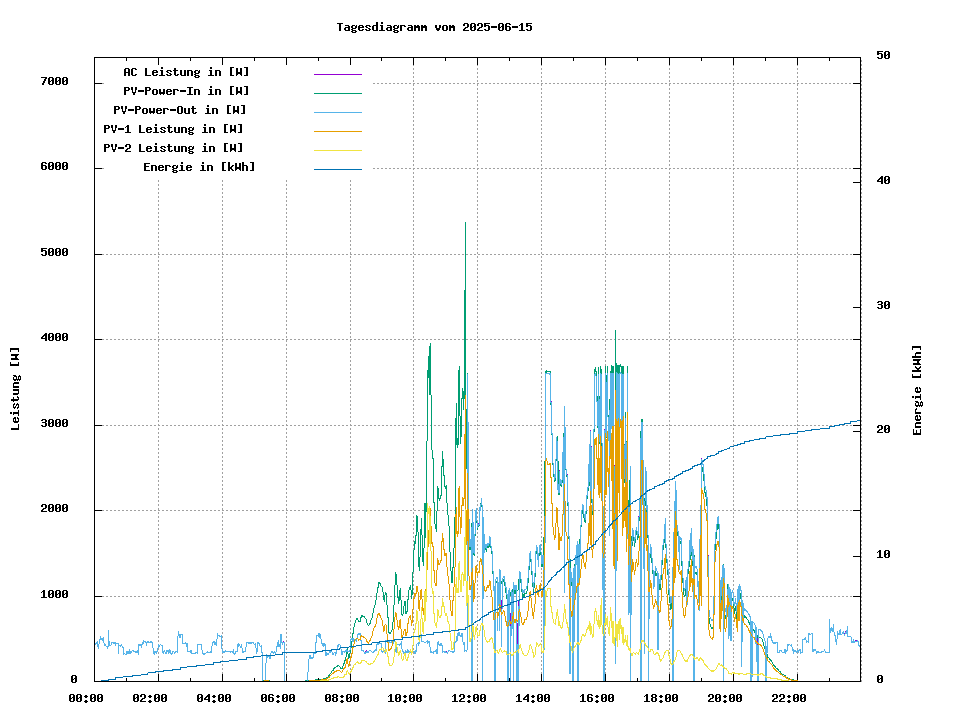The image size is (960, 720).
Task: Click the 7000 value on the power axis
Action: pyautogui.click(x=55, y=81)
